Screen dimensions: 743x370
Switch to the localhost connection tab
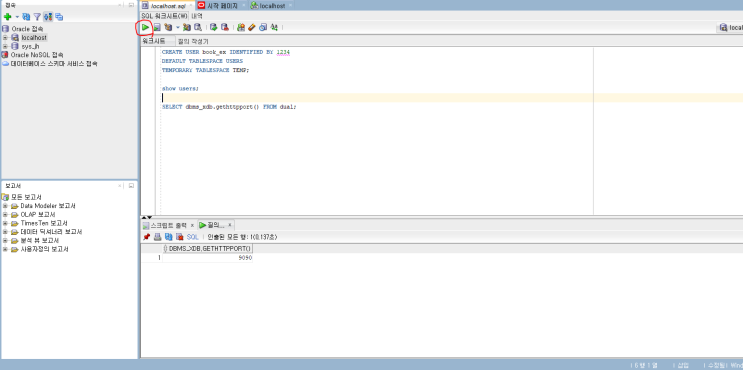(272, 5)
